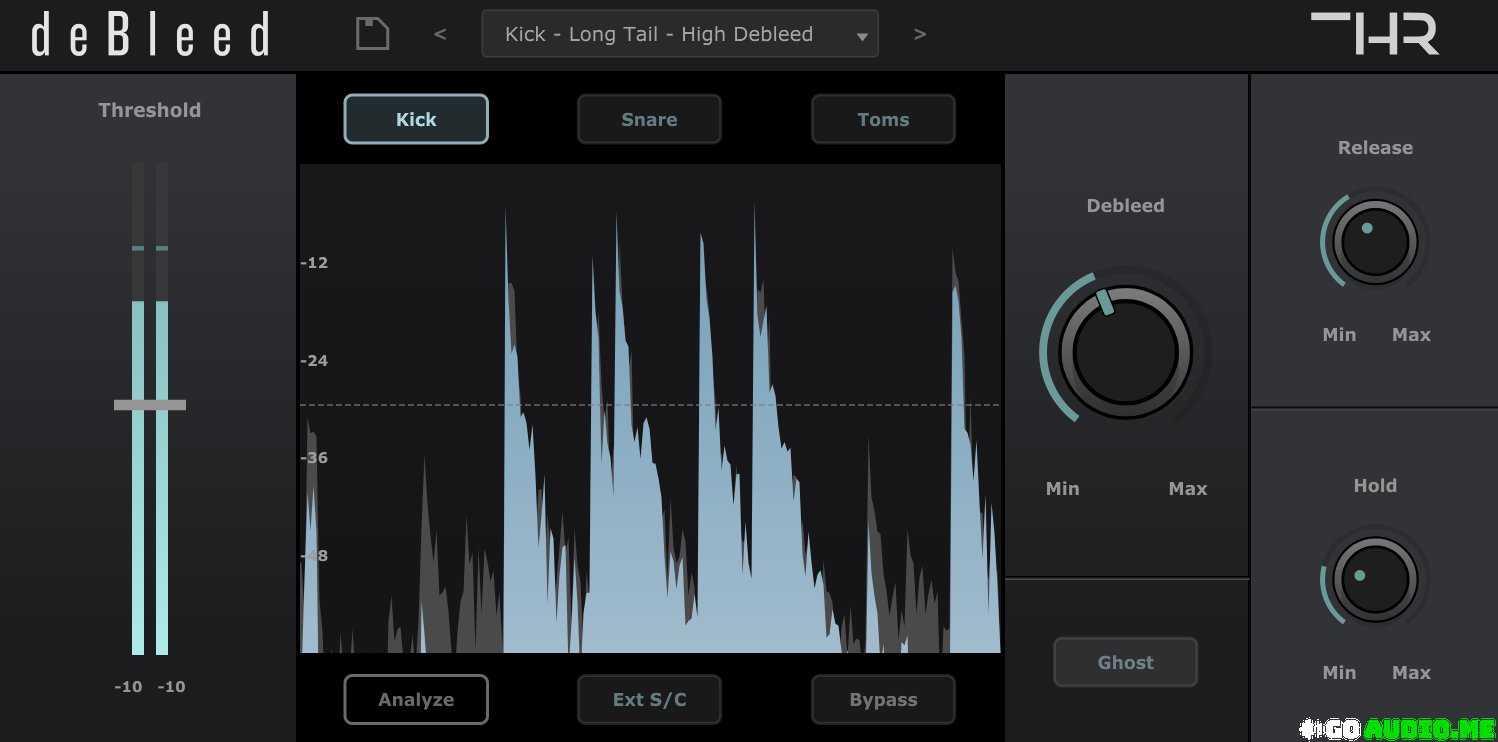Click the Debleed knob
Viewport: 1498px width, 742px height.
click(x=1125, y=353)
